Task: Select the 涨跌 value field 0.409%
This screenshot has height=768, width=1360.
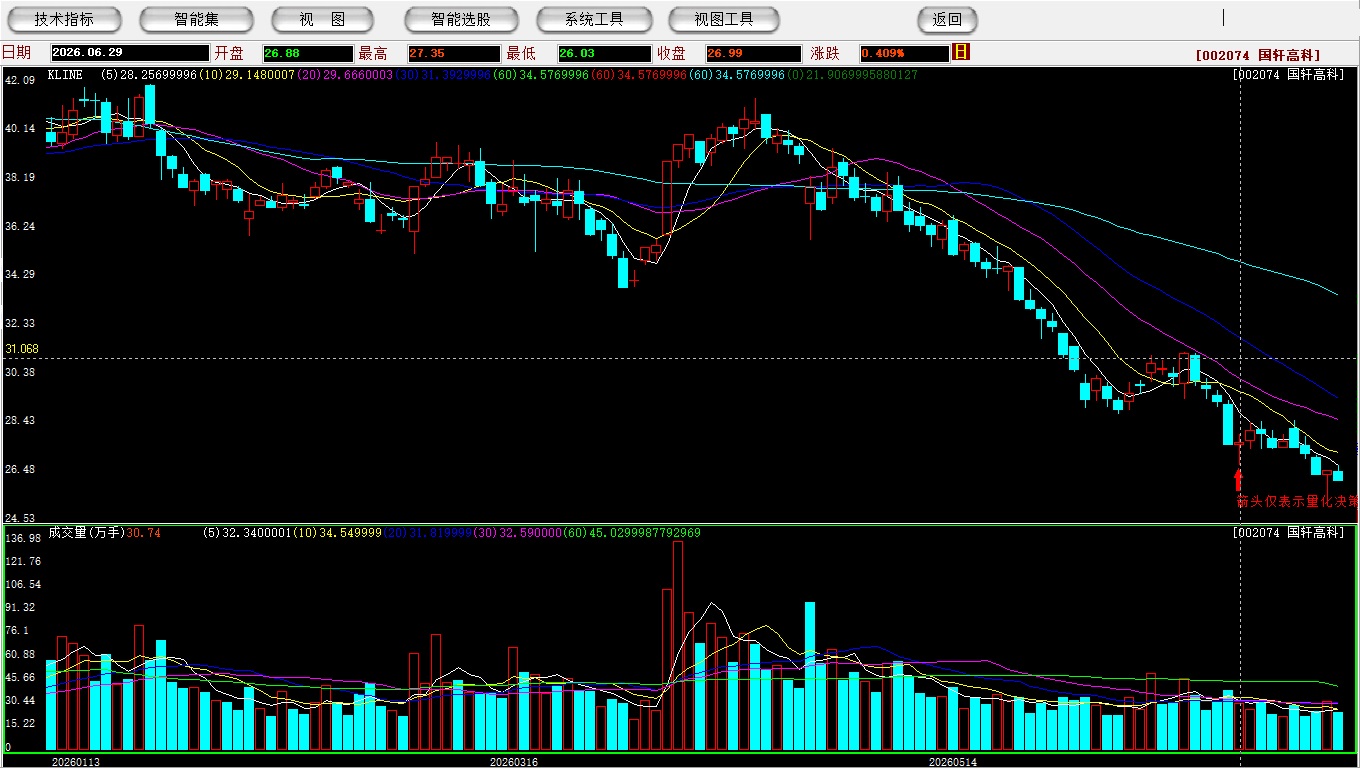Action: click(903, 53)
